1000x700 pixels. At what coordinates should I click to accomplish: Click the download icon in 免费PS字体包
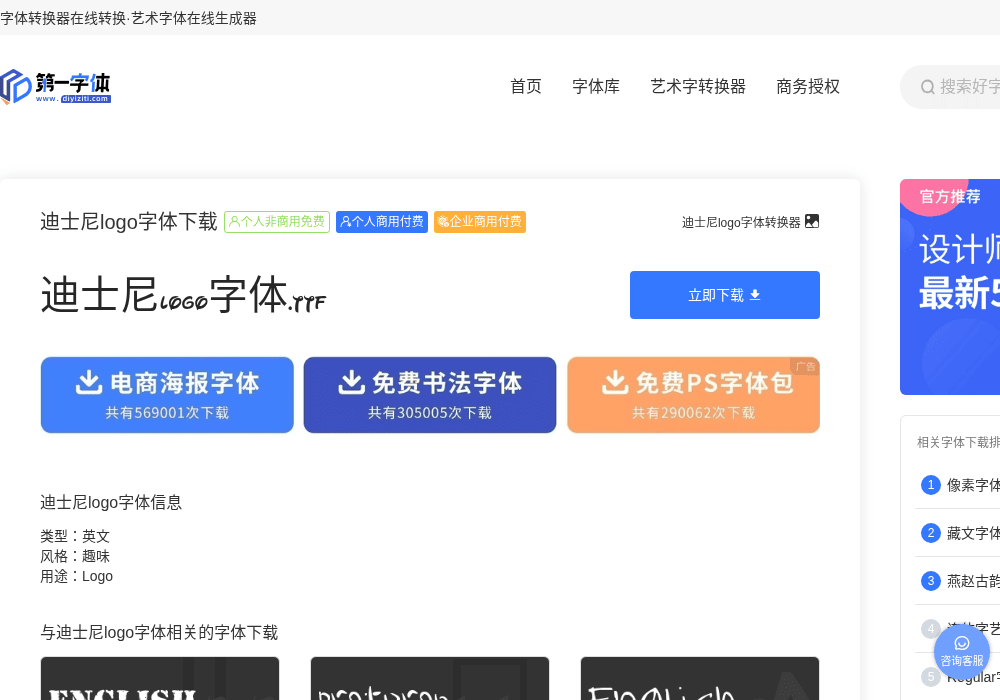tap(615, 383)
